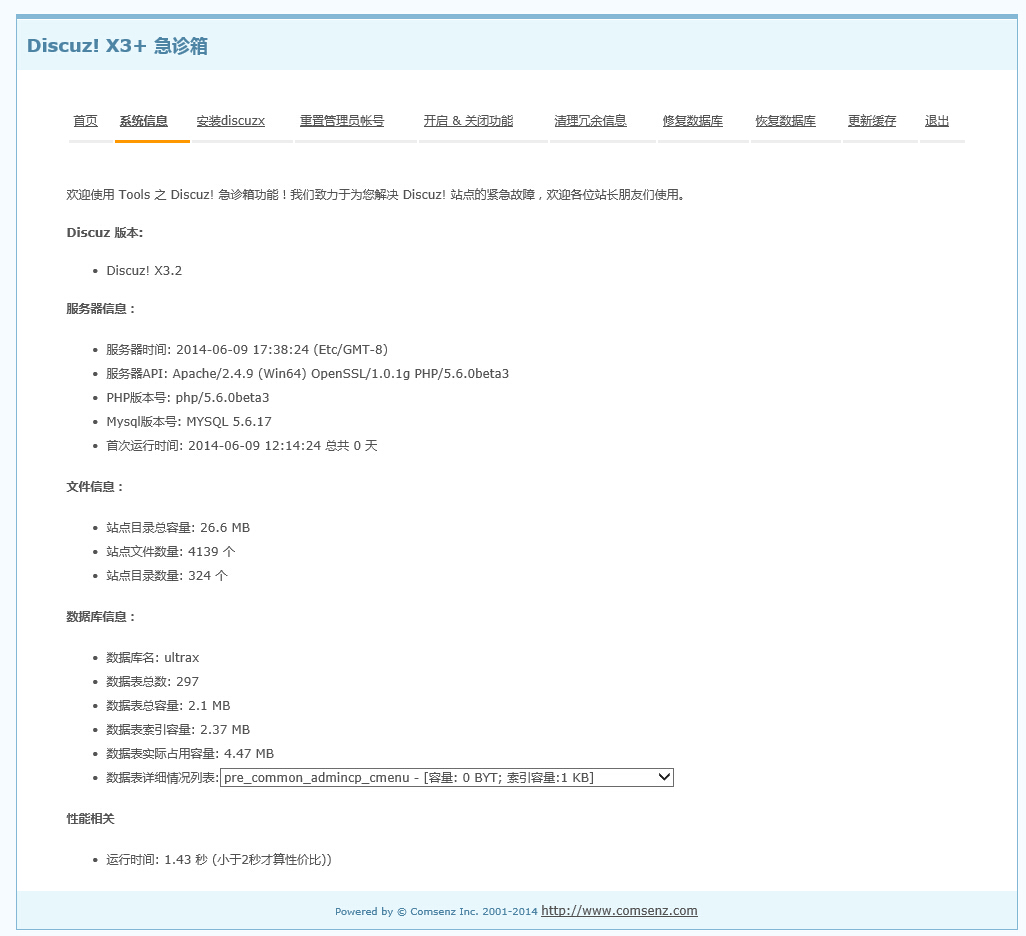
Task: Switch to 开启 & 关闭功能 tab
Action: tap(469, 121)
